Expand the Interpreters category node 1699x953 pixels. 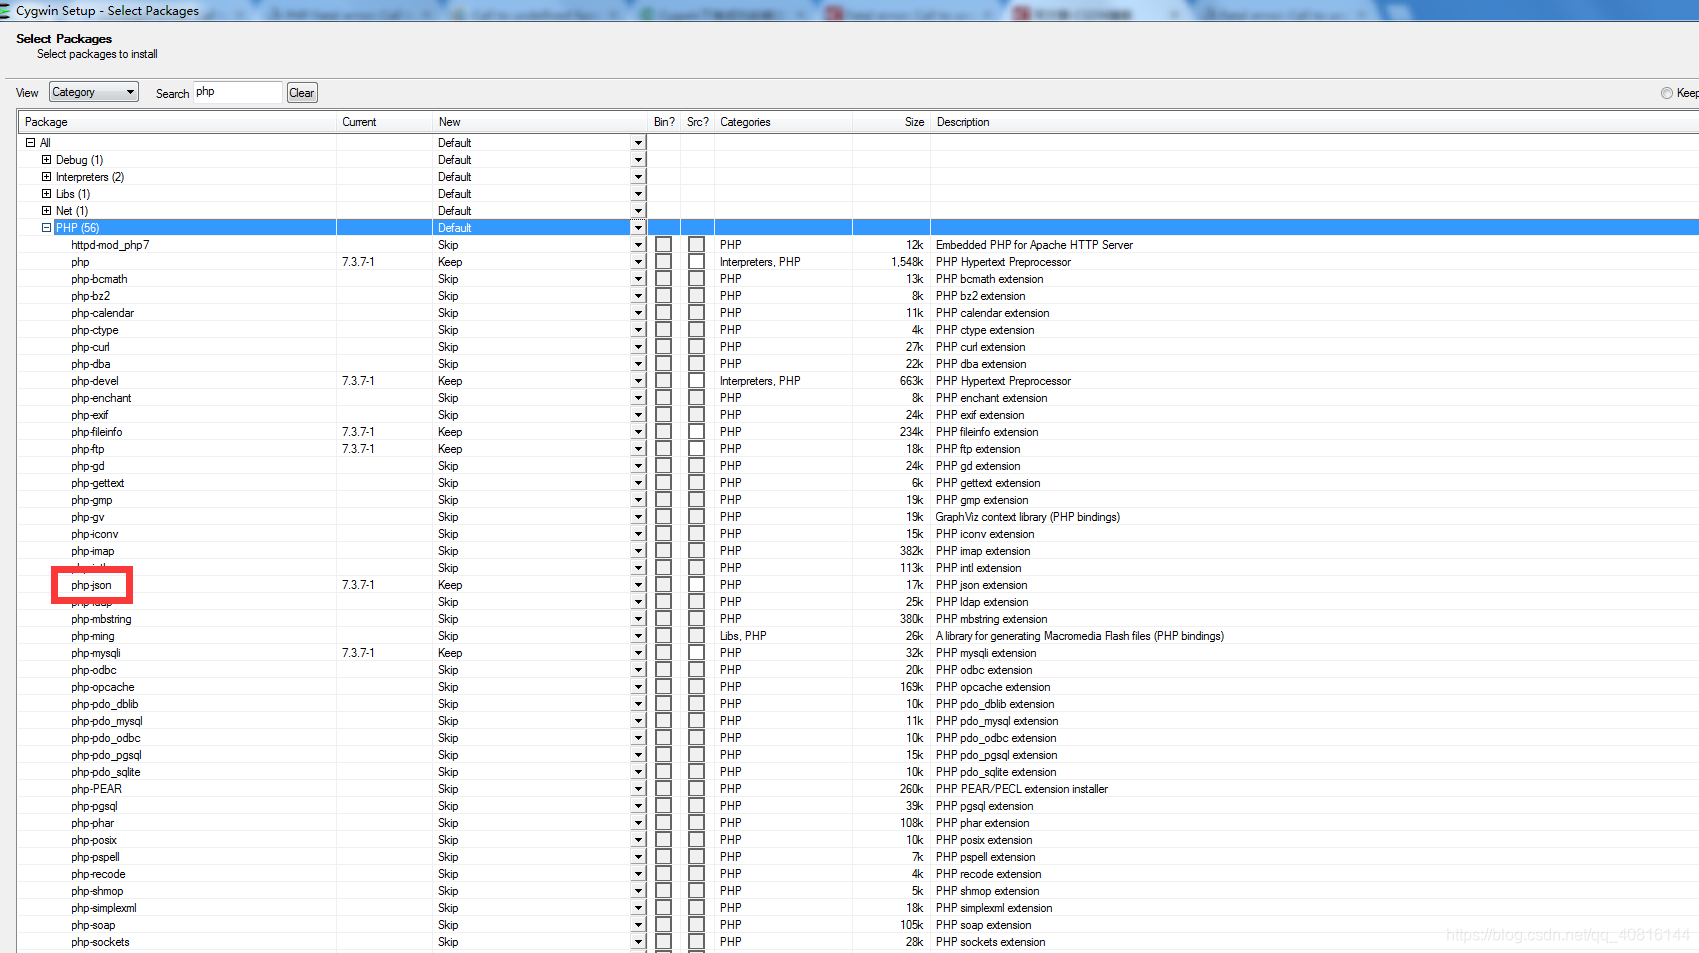point(46,176)
